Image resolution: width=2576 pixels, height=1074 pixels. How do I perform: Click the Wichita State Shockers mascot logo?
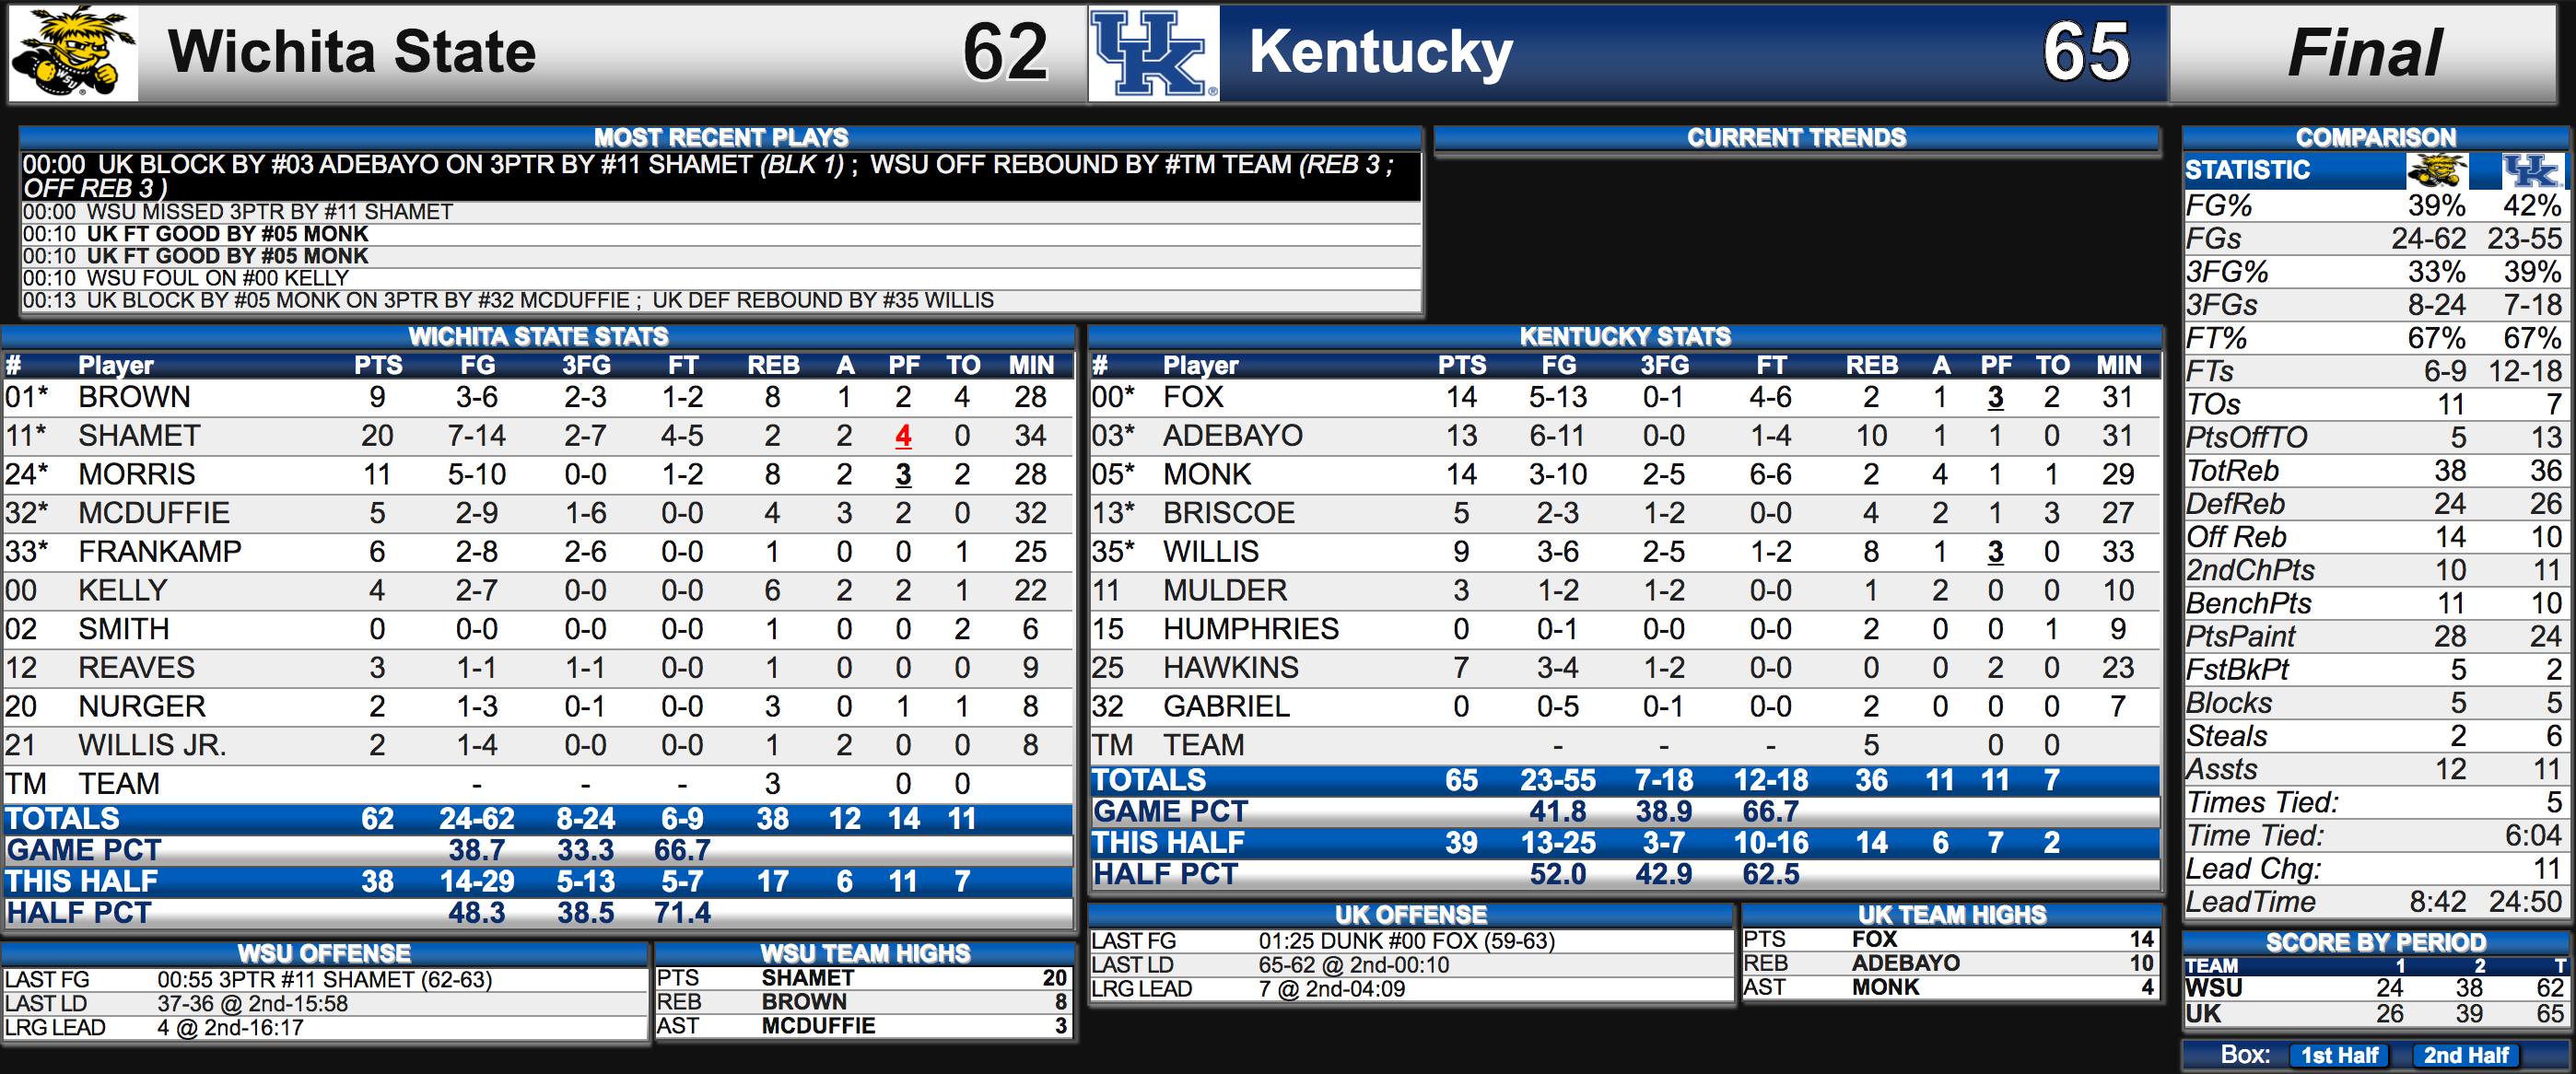coord(73,53)
